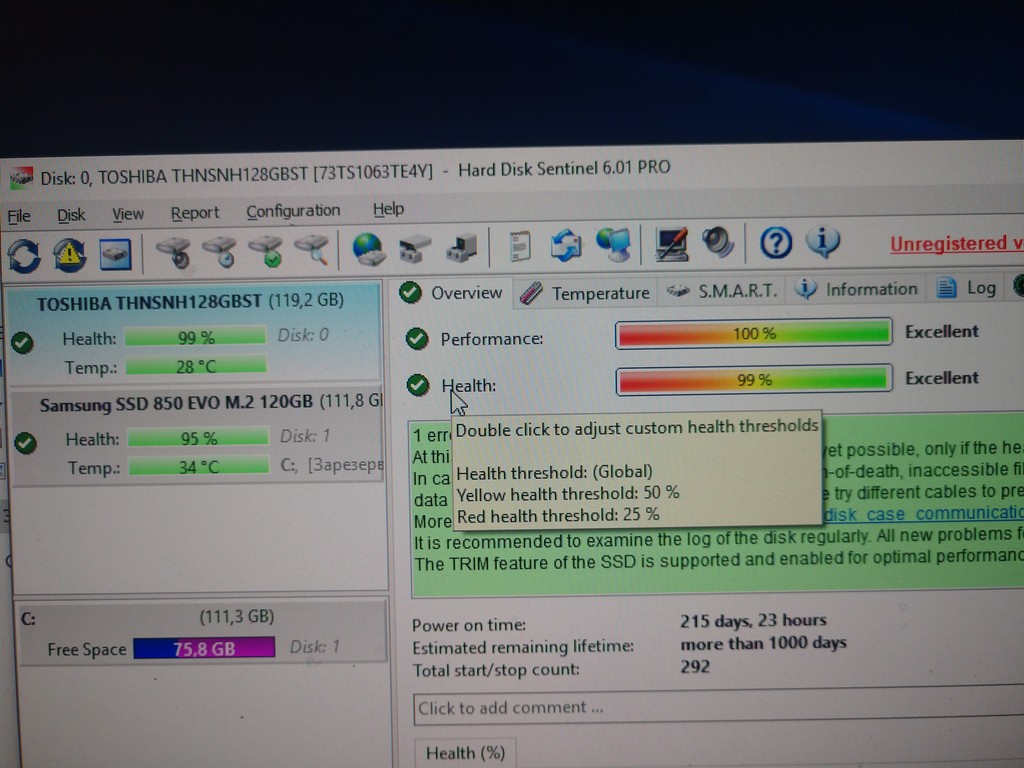Click the info bubble toolbar icon
The height and width of the screenshot is (768, 1024).
(823, 242)
